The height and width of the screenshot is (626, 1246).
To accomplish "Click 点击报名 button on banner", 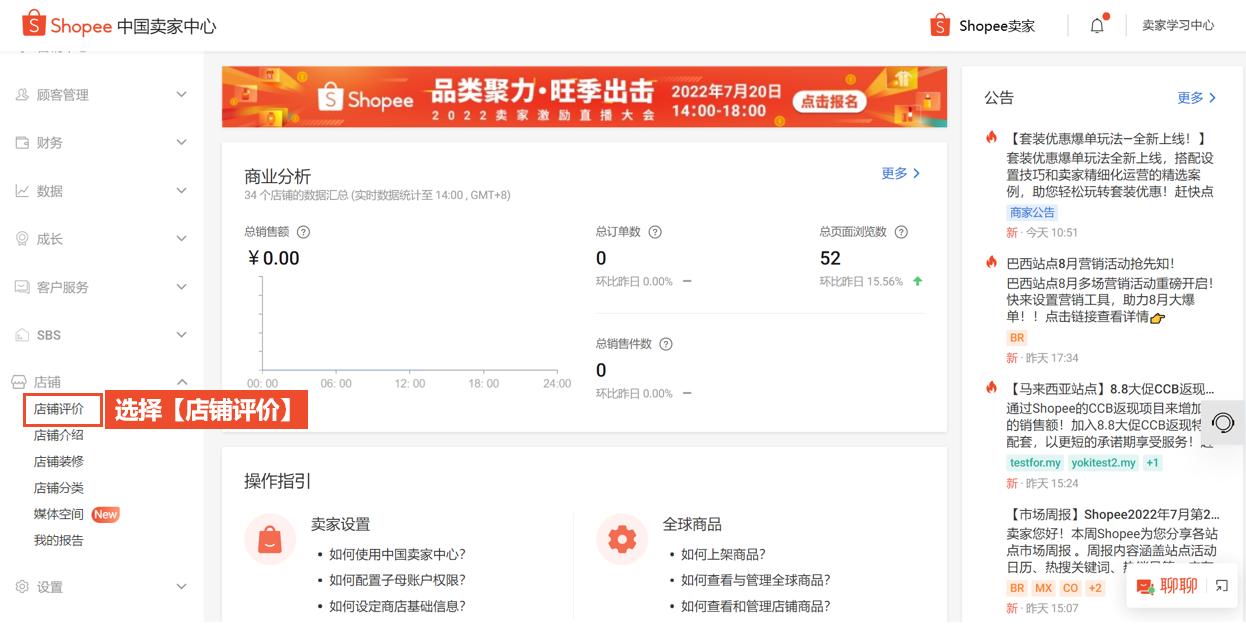I will 830,101.
